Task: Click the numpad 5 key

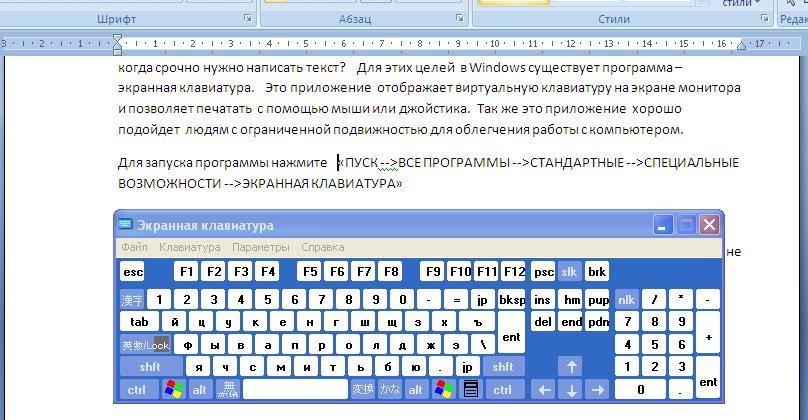Action: 654,345
